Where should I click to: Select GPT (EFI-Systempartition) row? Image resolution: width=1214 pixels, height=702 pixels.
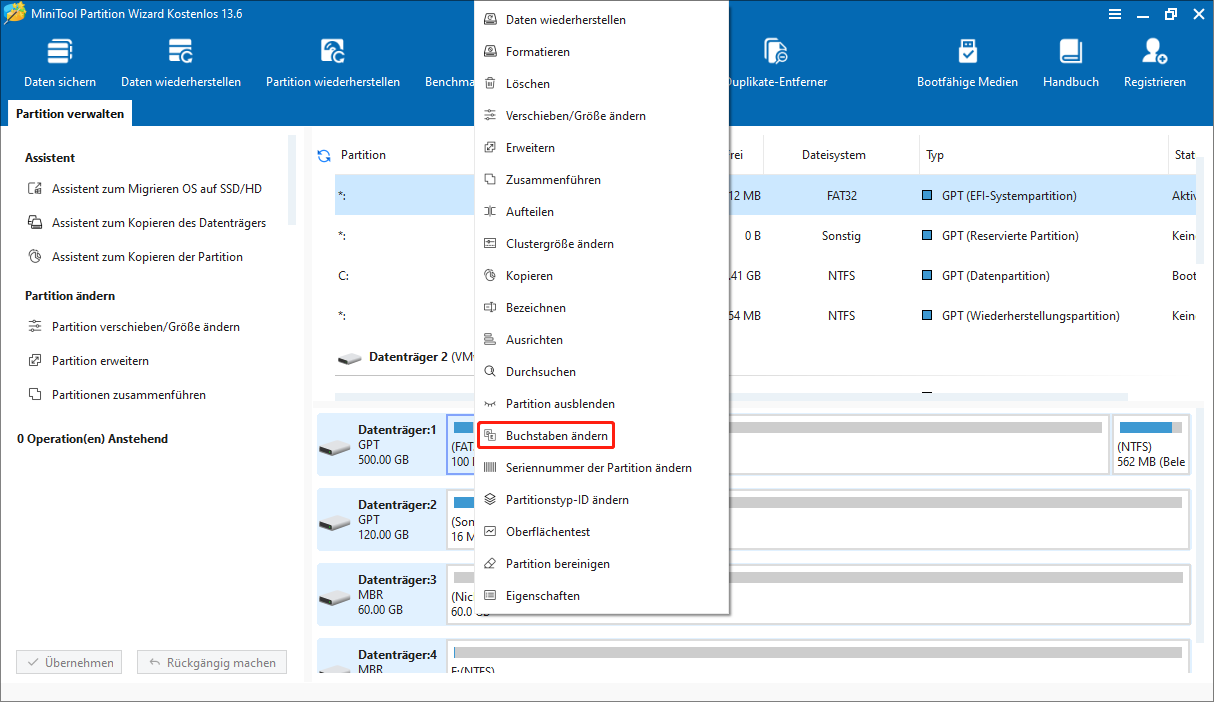pyautogui.click(x=767, y=196)
